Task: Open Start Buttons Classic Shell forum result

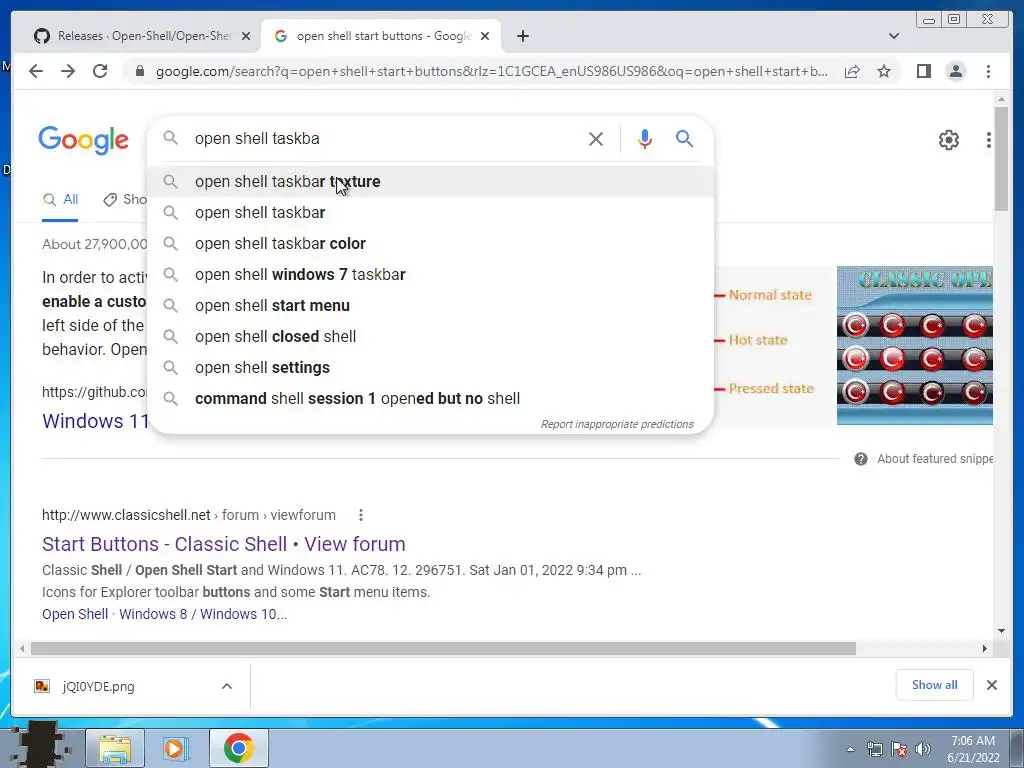Action: tap(223, 544)
